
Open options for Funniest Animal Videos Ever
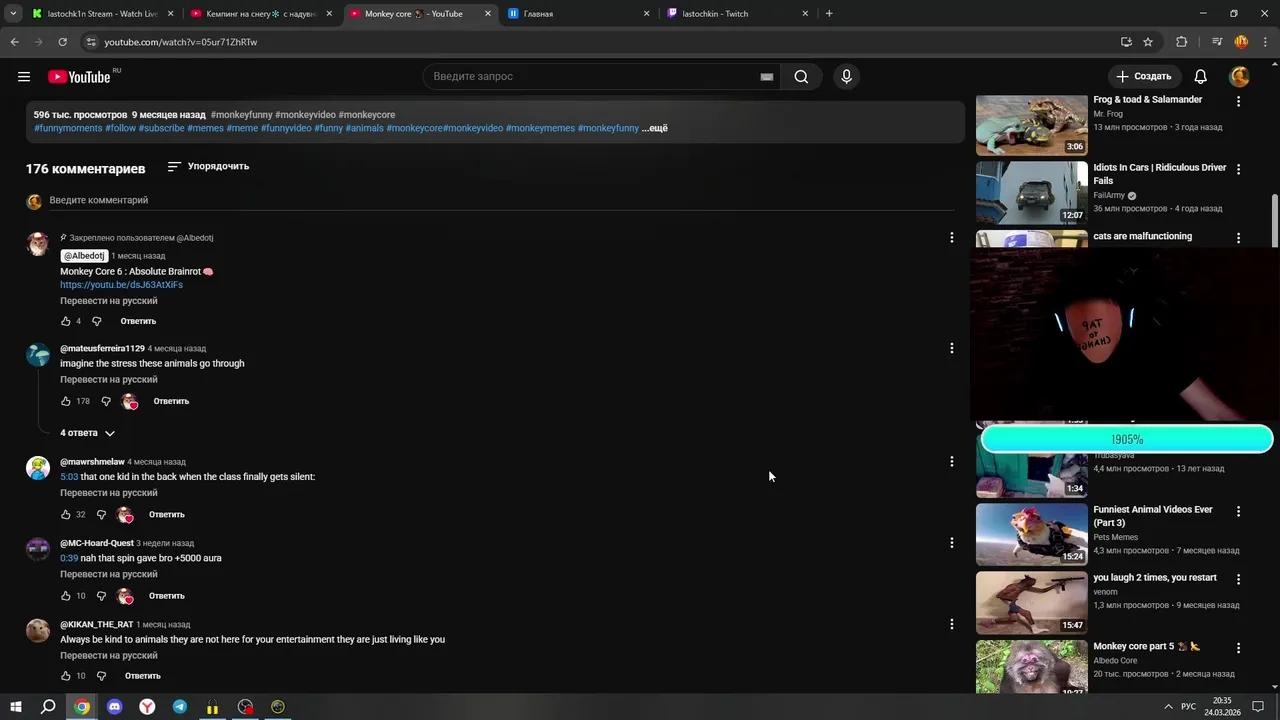(x=1238, y=512)
